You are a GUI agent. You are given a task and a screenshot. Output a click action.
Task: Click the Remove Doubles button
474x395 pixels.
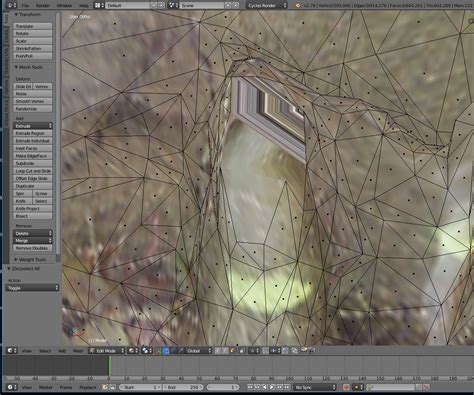pos(33,248)
